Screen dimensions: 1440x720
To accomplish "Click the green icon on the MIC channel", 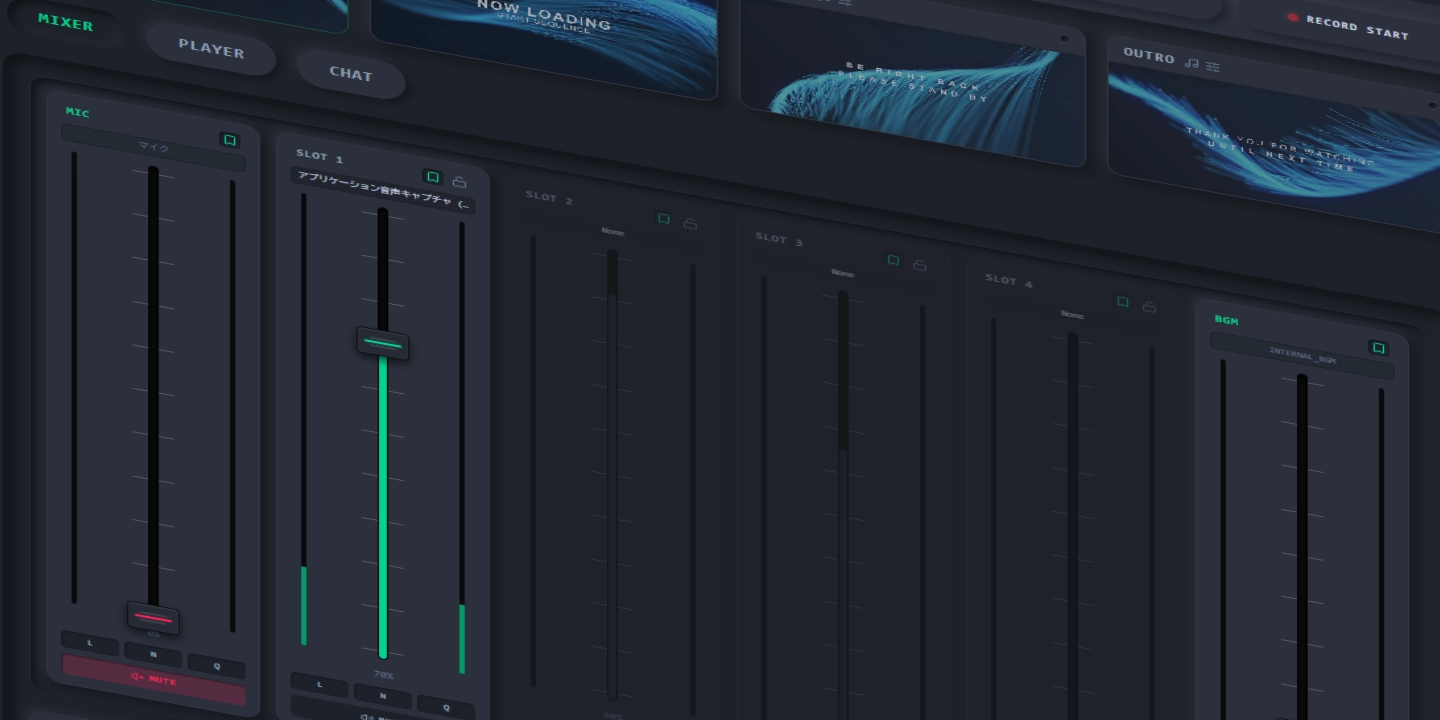I will coord(230,141).
